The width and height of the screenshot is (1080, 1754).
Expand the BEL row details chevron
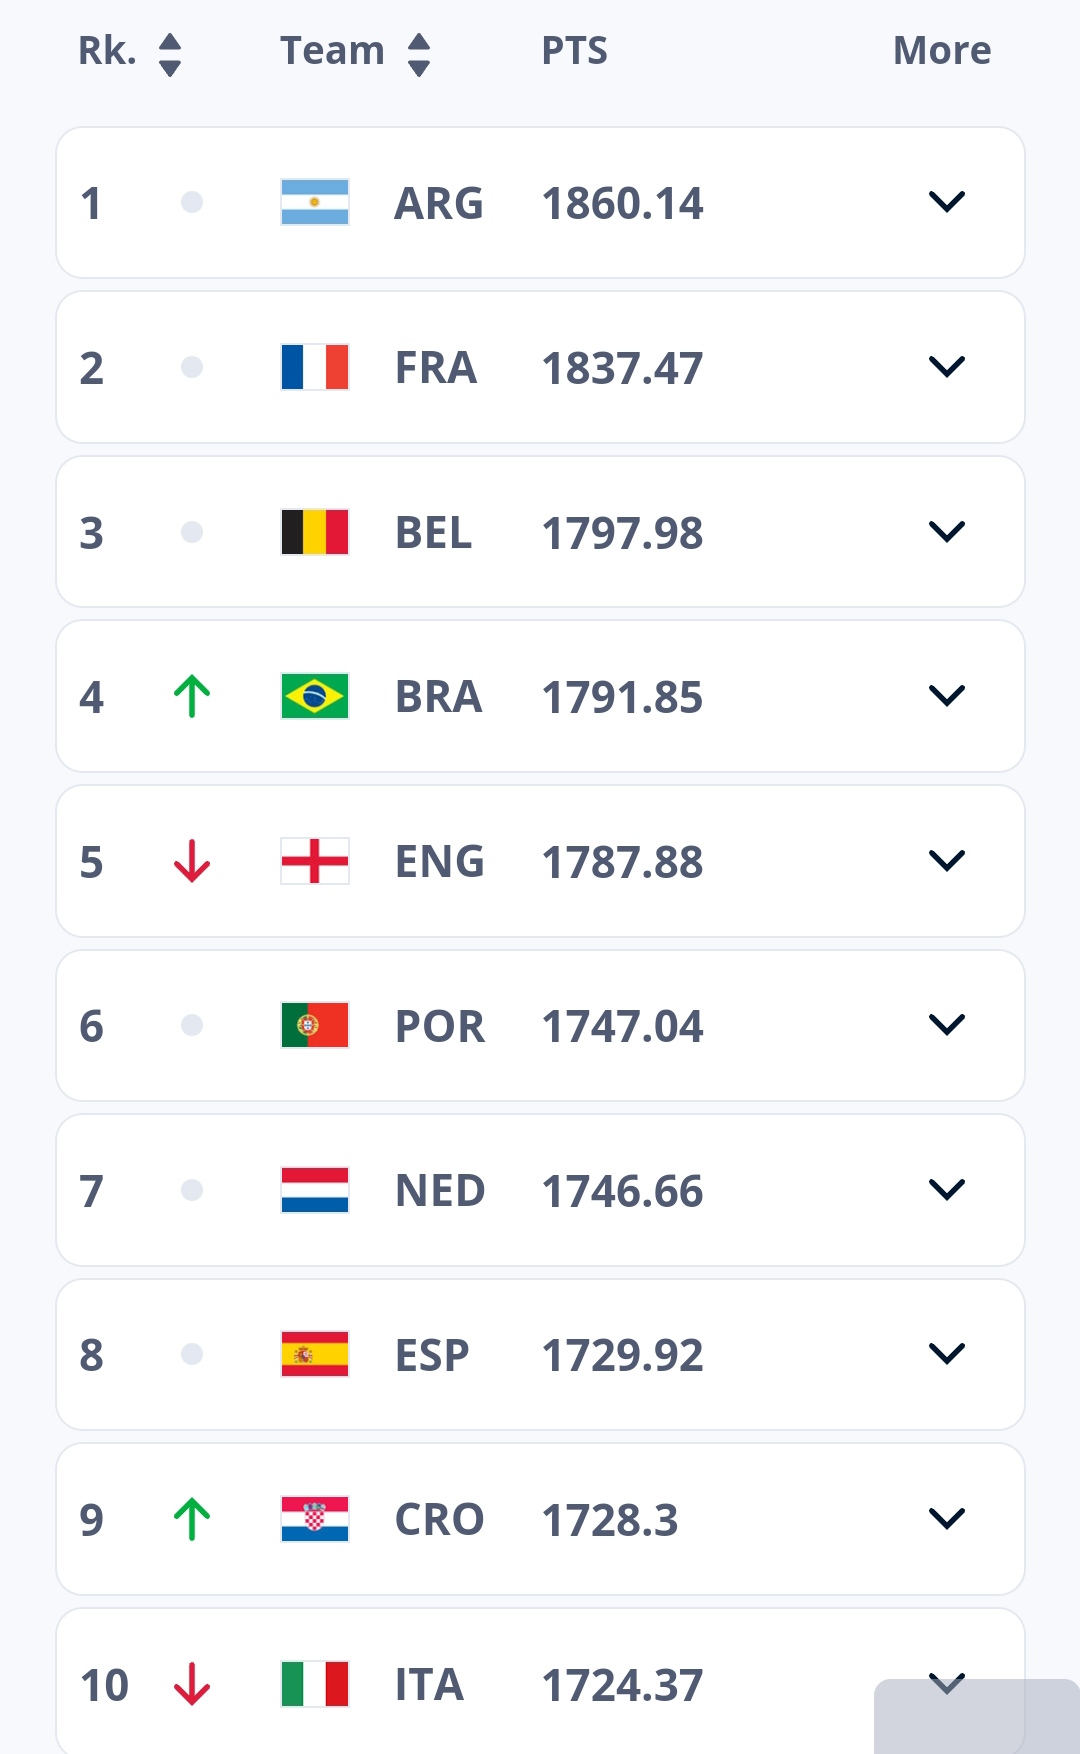(946, 531)
